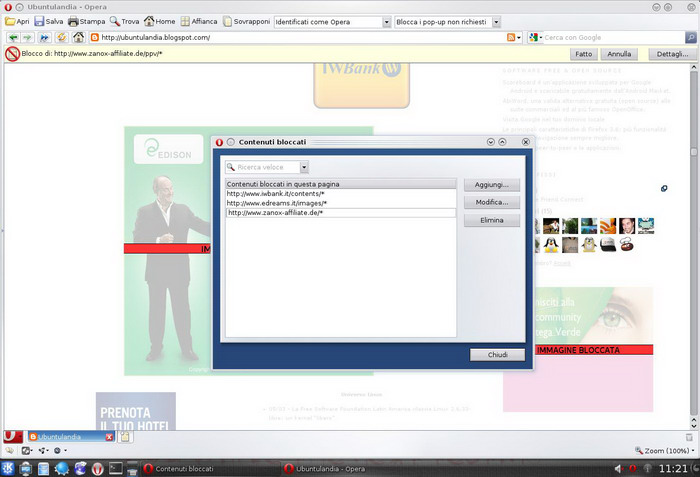700x477 pixels.
Task: Click the trash icon for closed tabs
Action: click(x=126, y=437)
